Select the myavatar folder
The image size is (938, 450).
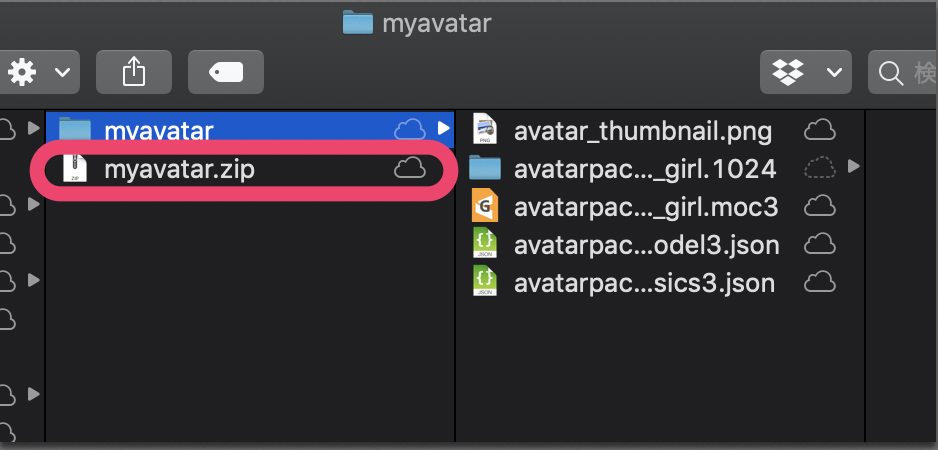(x=158, y=129)
